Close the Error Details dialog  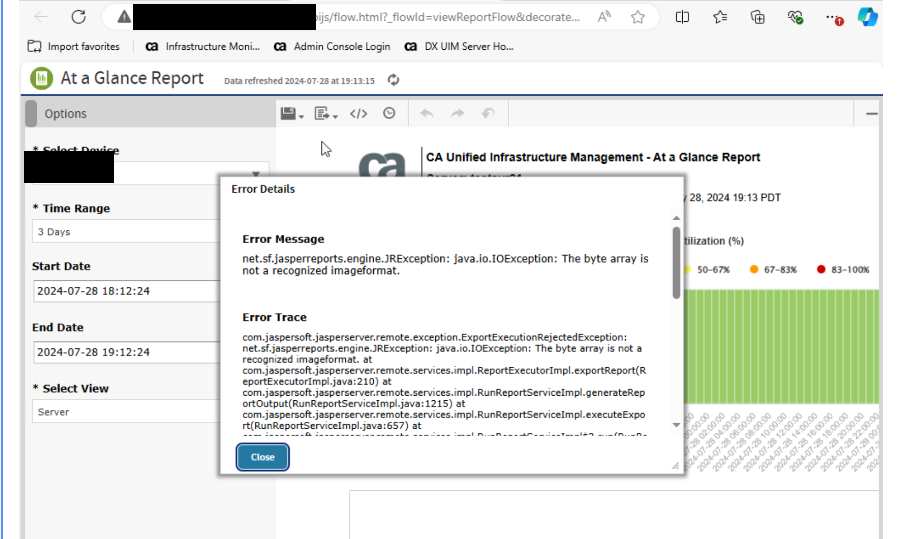[262, 457]
